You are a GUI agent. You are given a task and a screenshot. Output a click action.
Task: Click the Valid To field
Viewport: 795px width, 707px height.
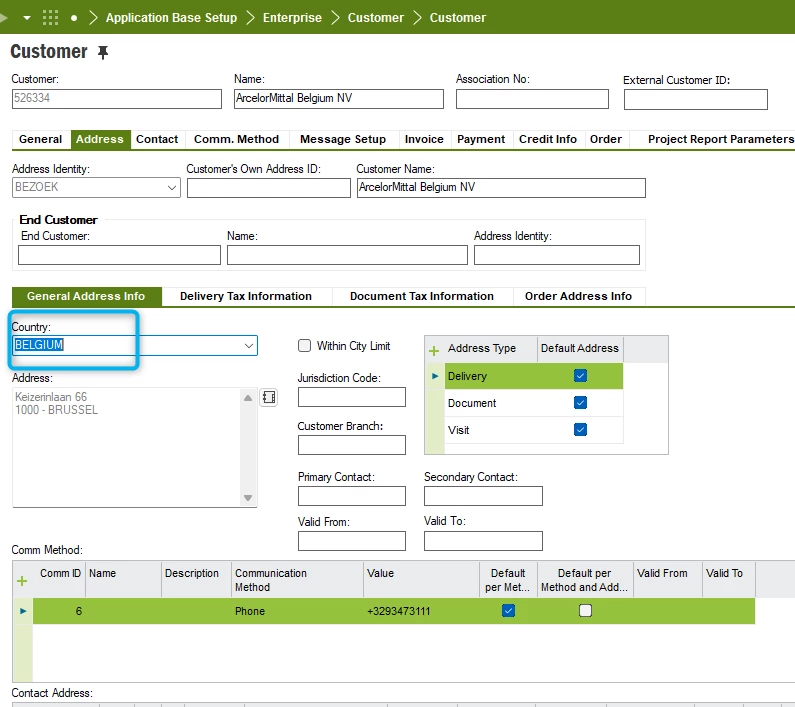483,541
